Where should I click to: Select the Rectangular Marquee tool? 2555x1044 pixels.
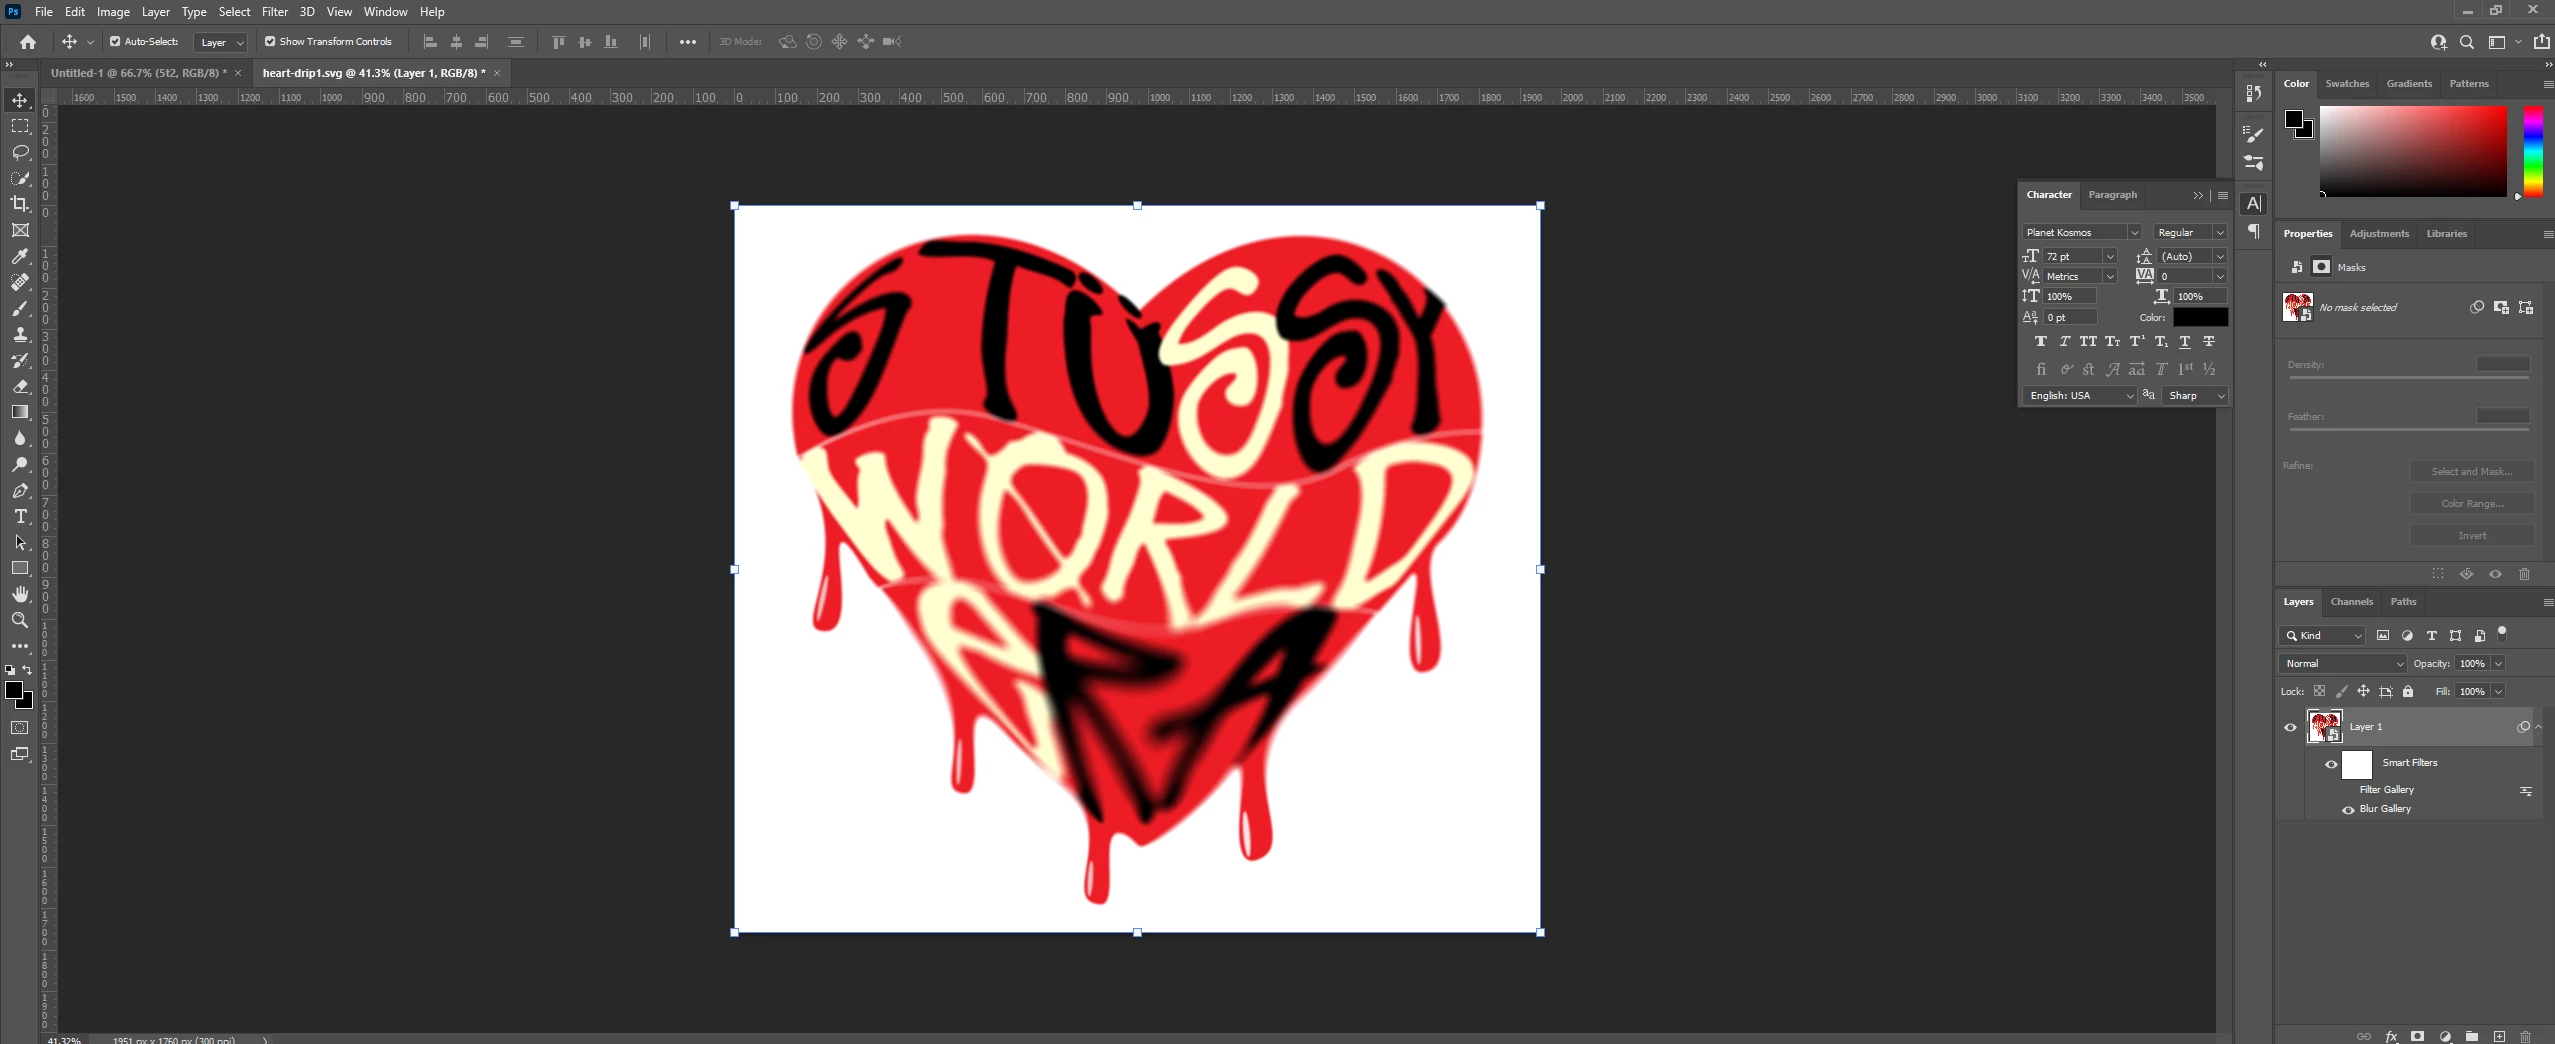[x=20, y=126]
